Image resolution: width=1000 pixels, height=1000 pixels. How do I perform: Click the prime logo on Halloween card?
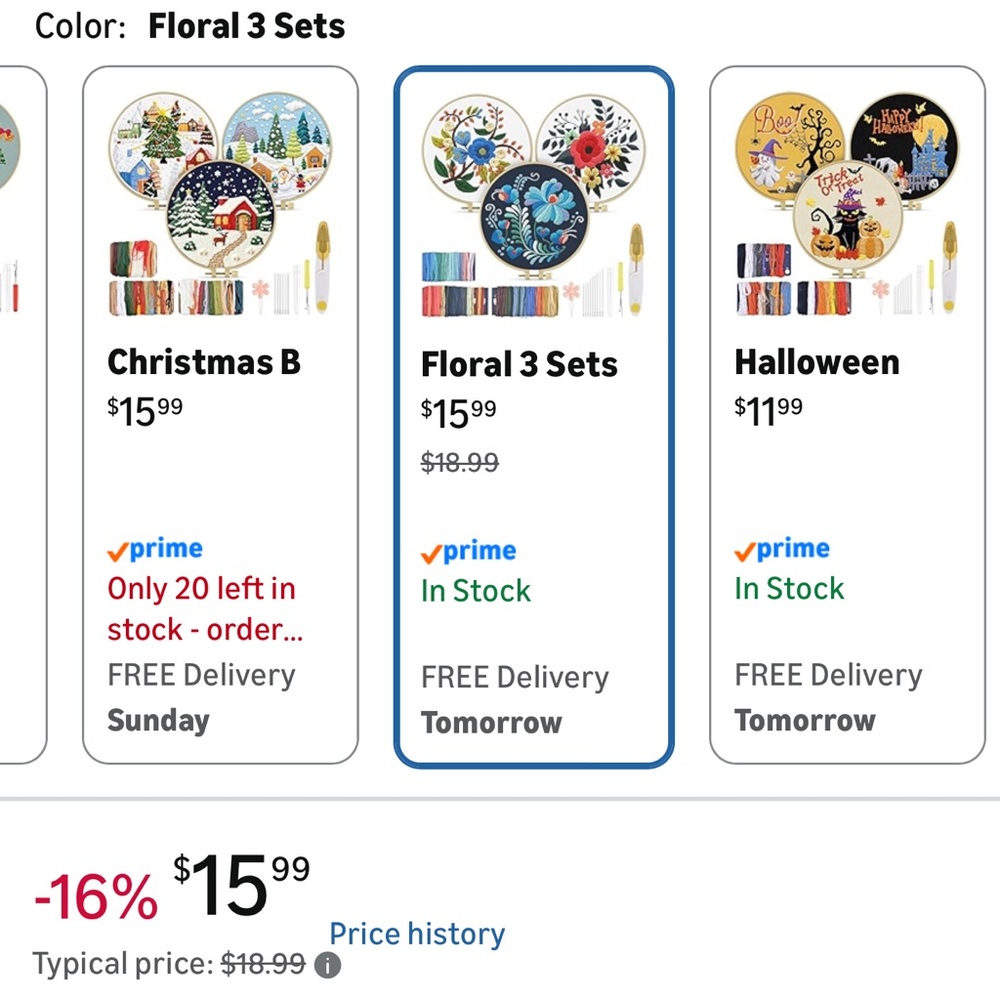coord(782,549)
